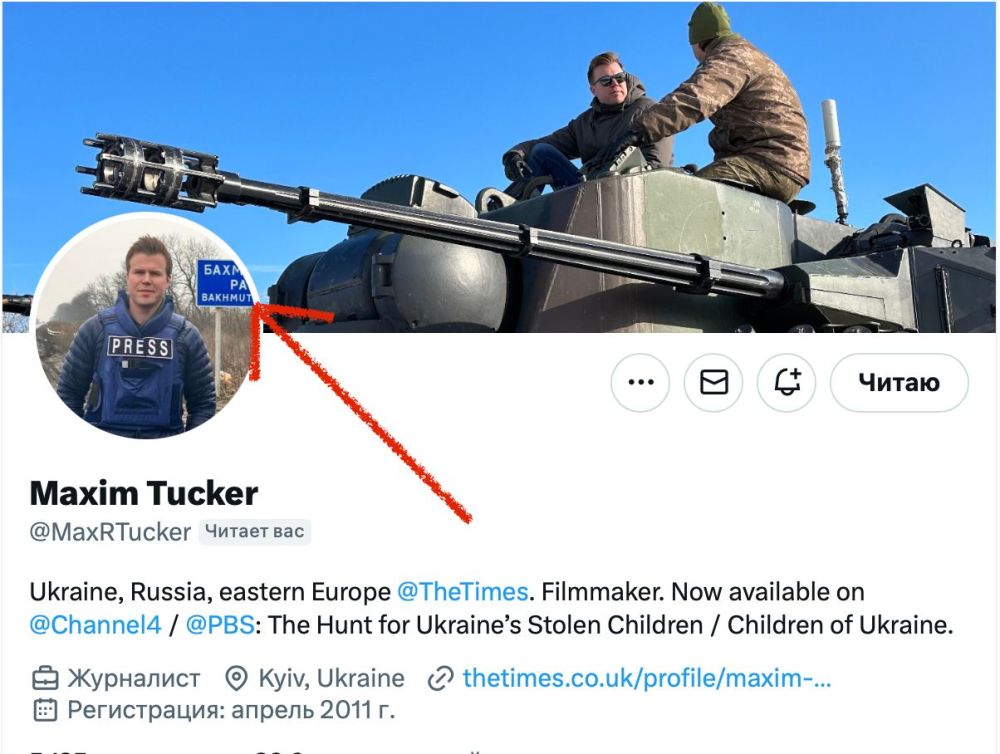The width and height of the screenshot is (1000, 754).
Task: Click the chain link icon
Action: [x=440, y=679]
